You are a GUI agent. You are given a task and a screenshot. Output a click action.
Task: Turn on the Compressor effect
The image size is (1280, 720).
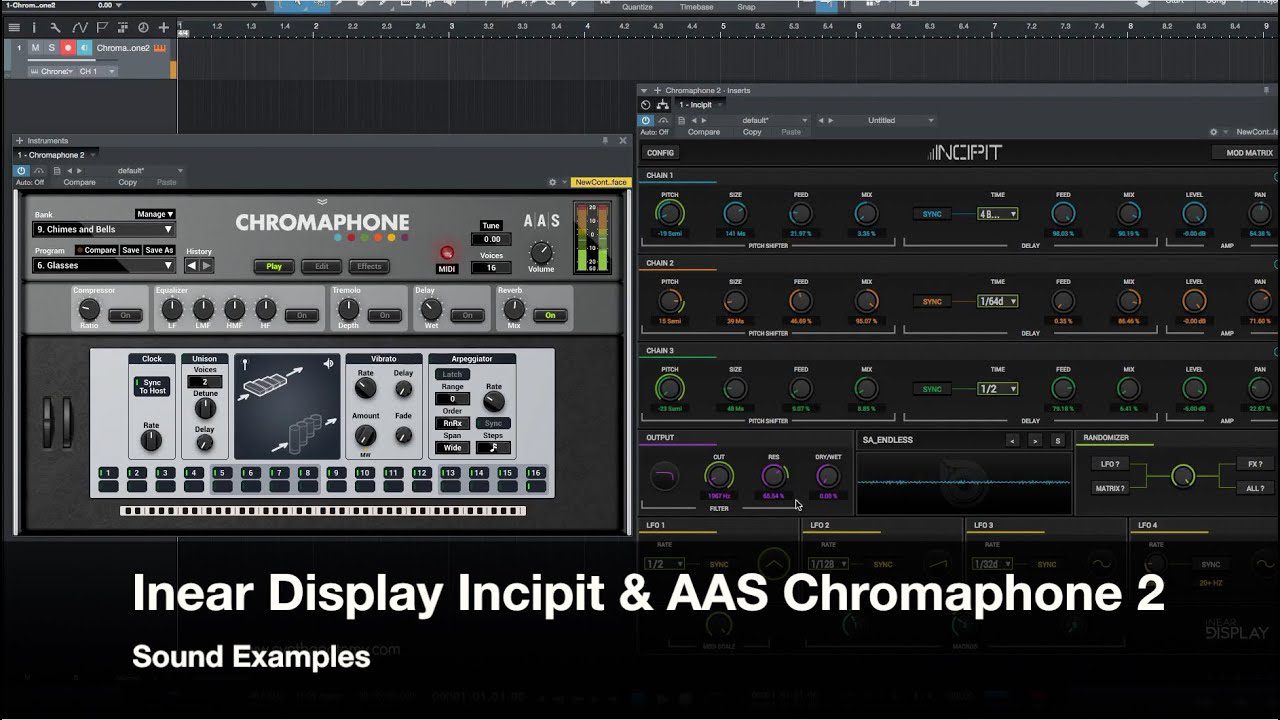point(126,315)
